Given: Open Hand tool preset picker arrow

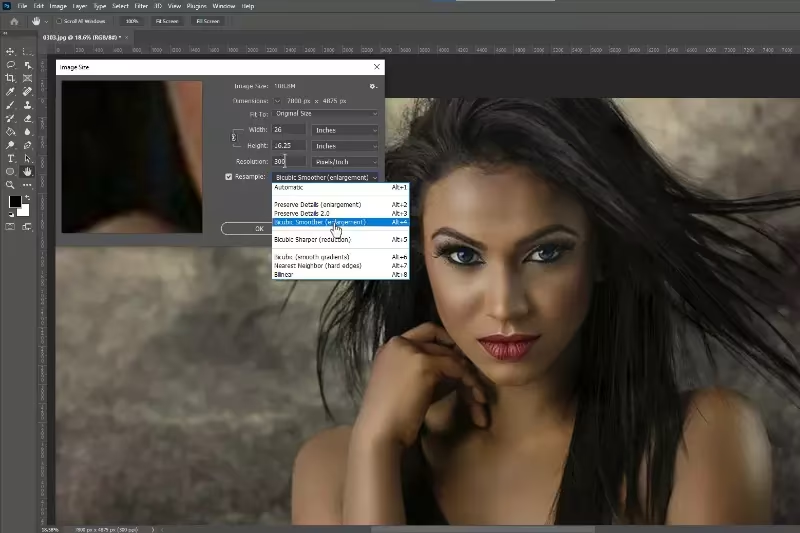Looking at the screenshot, I should (46, 21).
